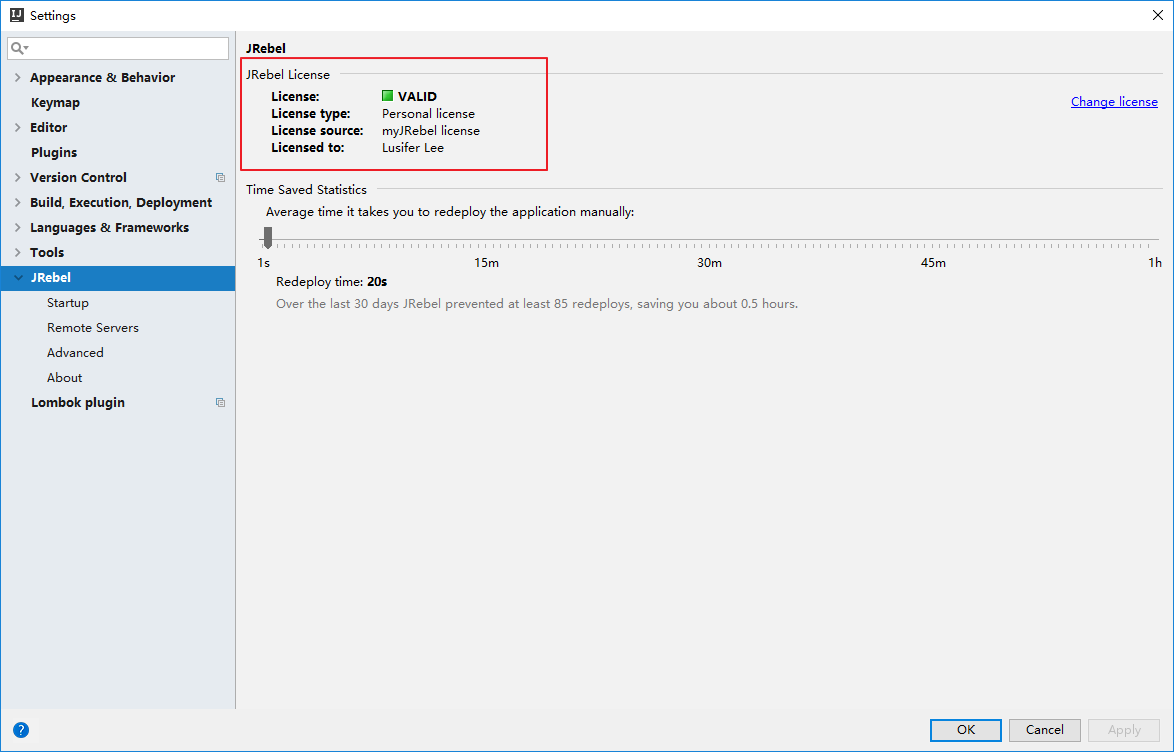Expand the Editor settings node

point(17,128)
